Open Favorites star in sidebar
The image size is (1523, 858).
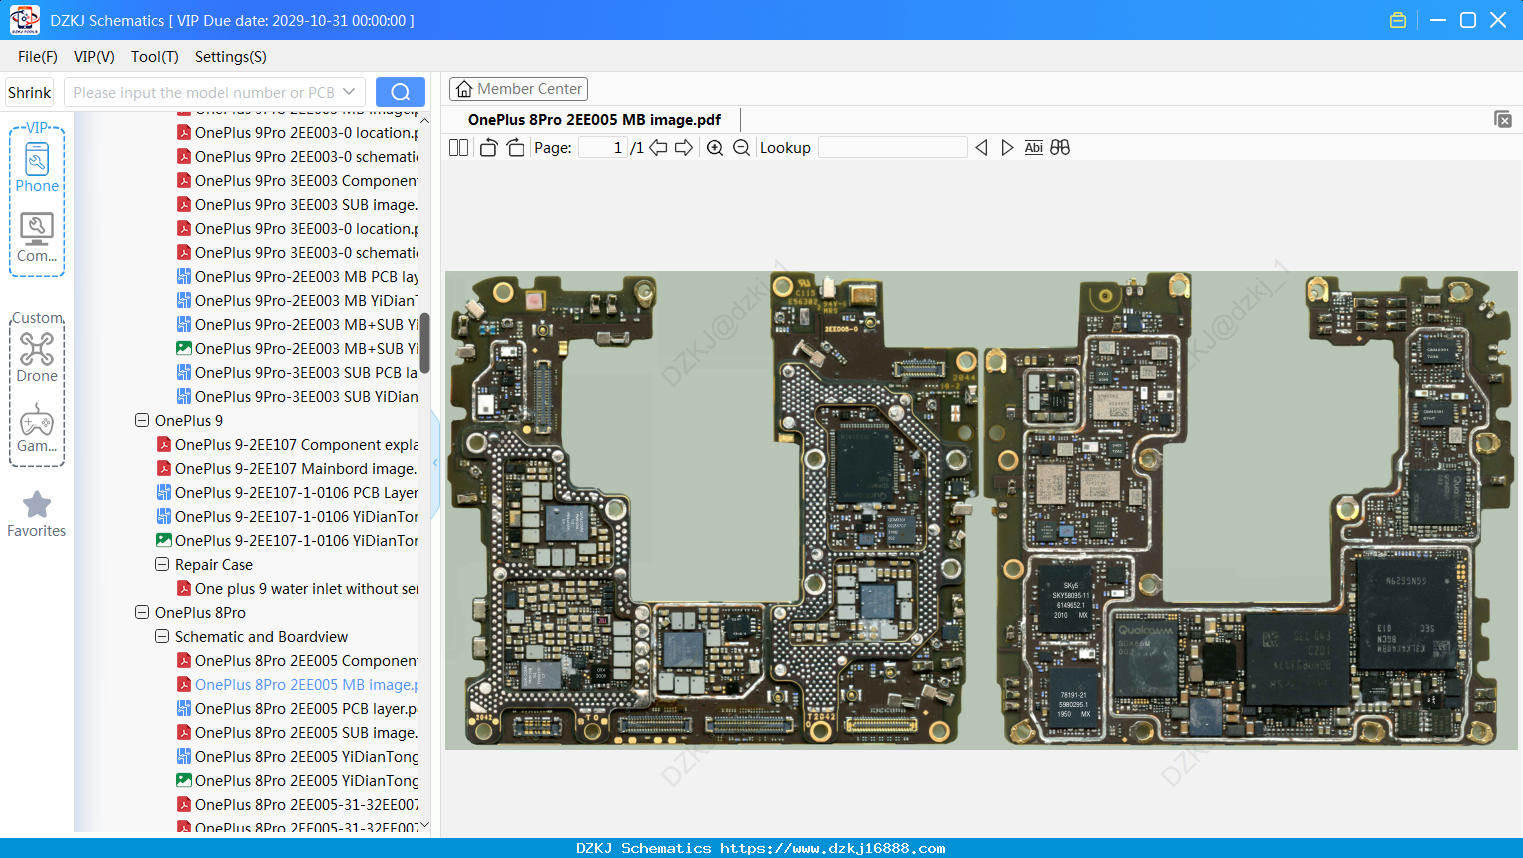coord(37,514)
